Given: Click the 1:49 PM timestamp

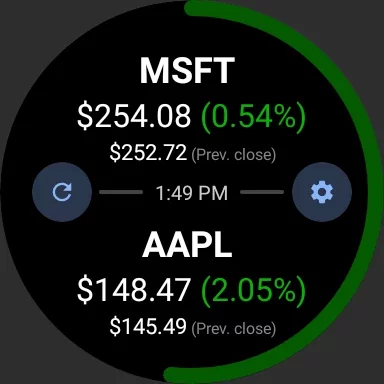Looking at the screenshot, I should 192,193.
